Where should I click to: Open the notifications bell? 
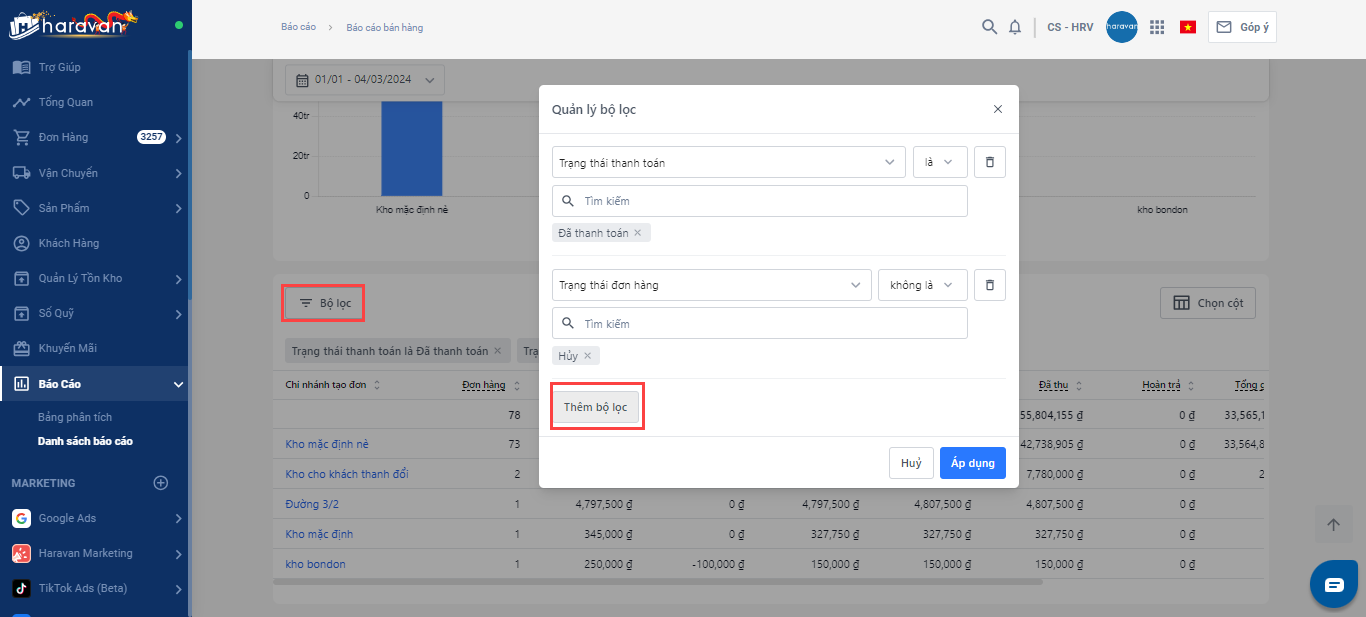[1015, 27]
